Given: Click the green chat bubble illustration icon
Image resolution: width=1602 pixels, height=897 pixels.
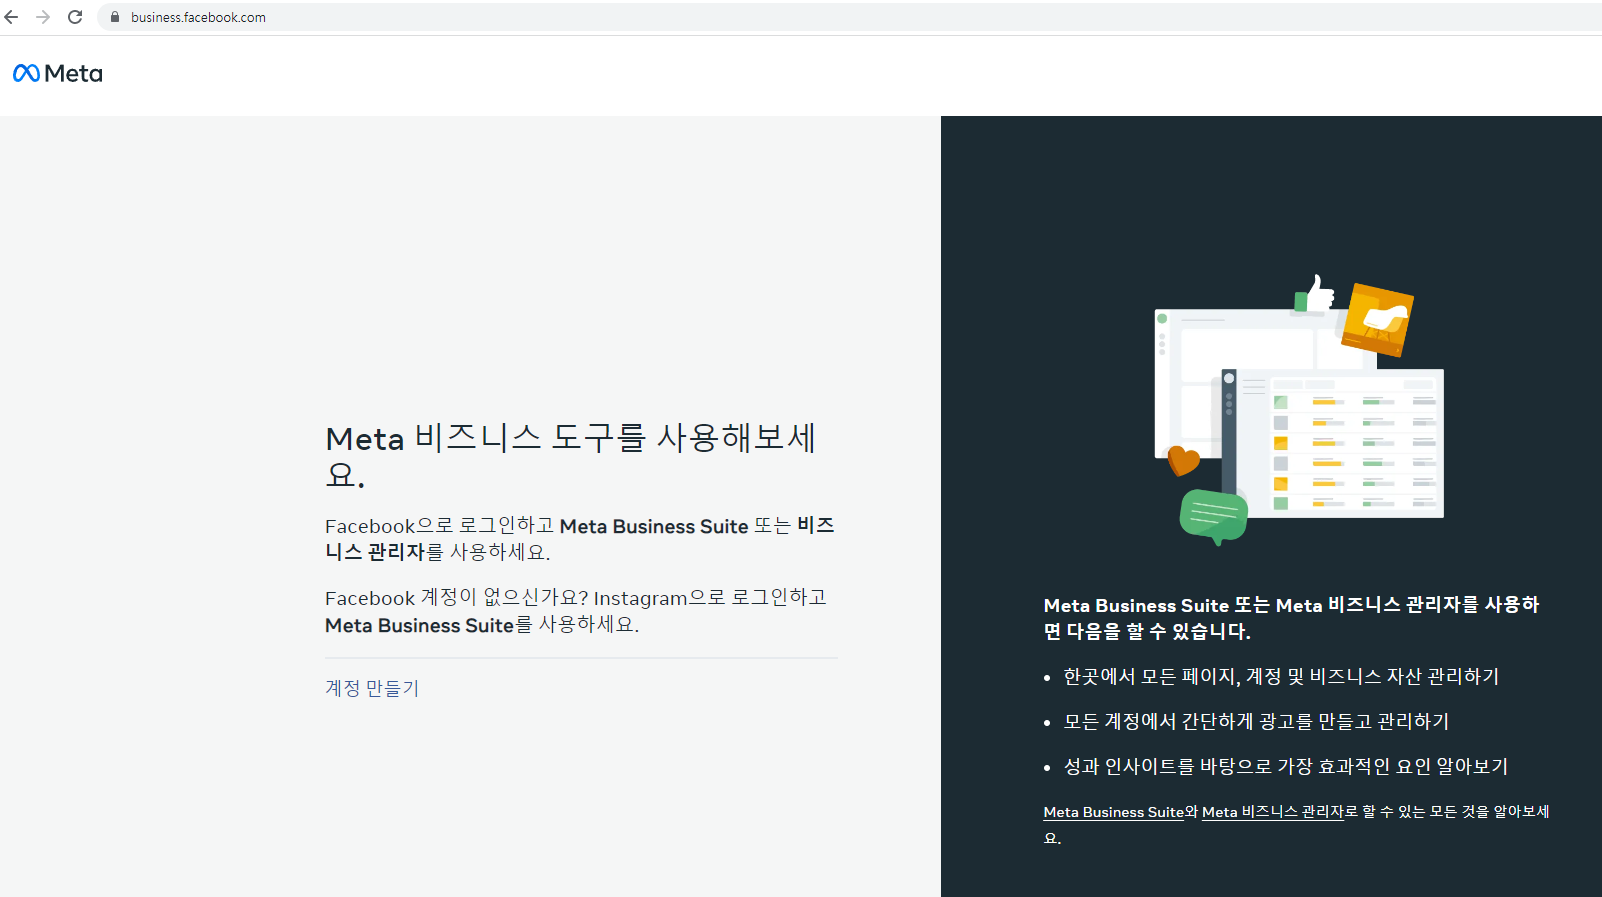Looking at the screenshot, I should coord(1214,516).
